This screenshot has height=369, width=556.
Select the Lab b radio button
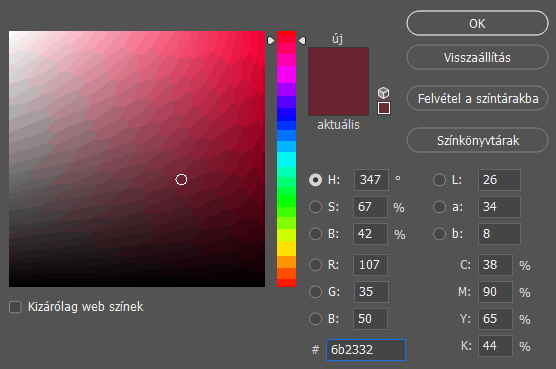click(439, 234)
